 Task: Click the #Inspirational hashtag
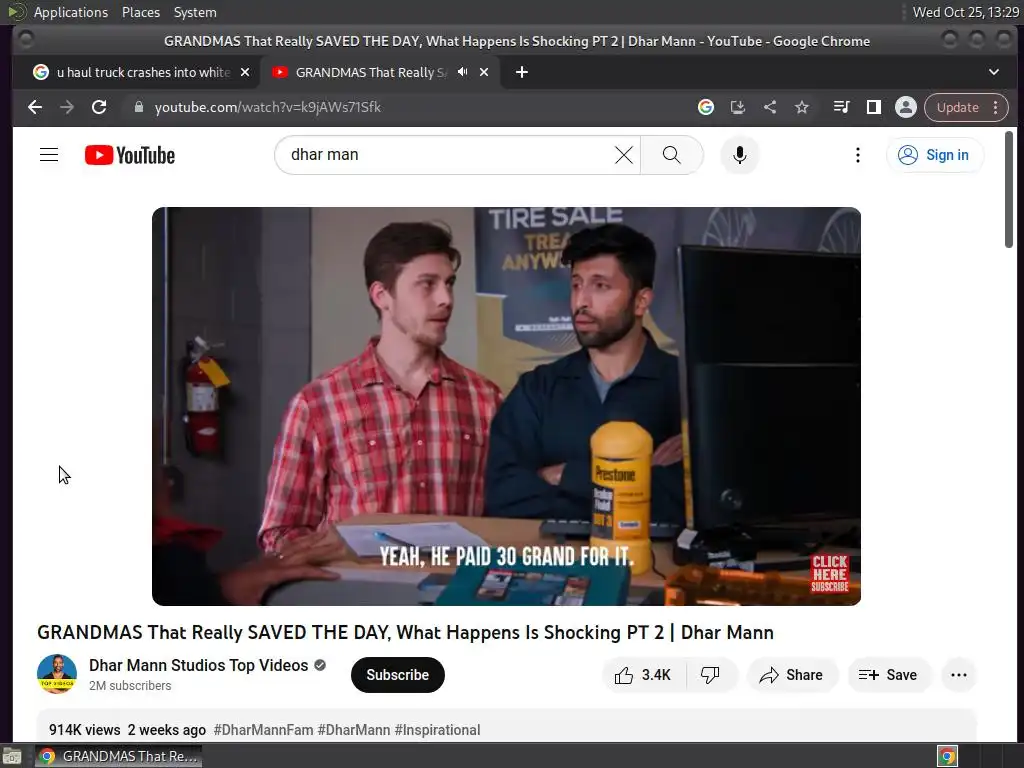tap(438, 730)
